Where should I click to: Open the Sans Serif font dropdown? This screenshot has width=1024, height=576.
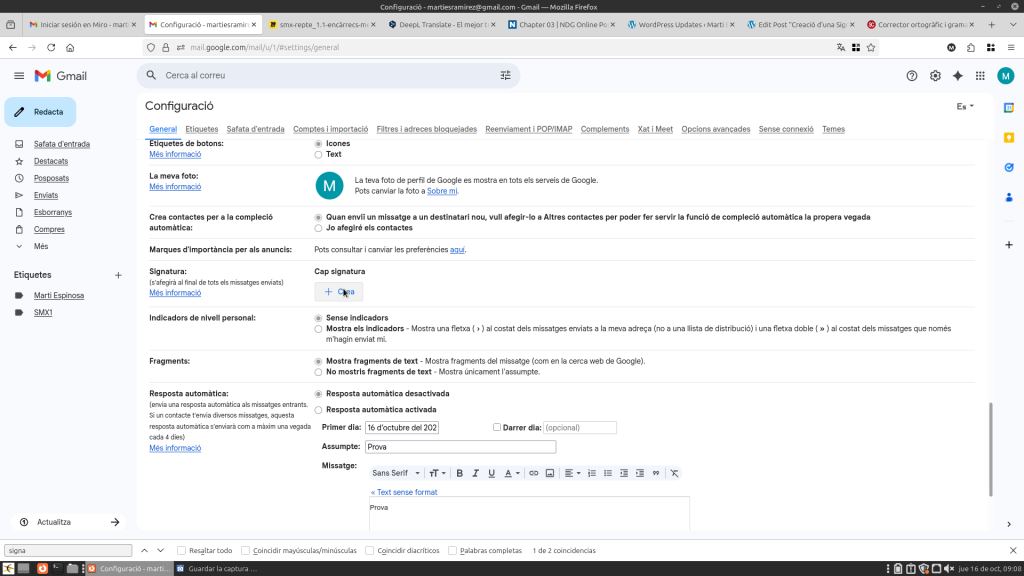[394, 473]
